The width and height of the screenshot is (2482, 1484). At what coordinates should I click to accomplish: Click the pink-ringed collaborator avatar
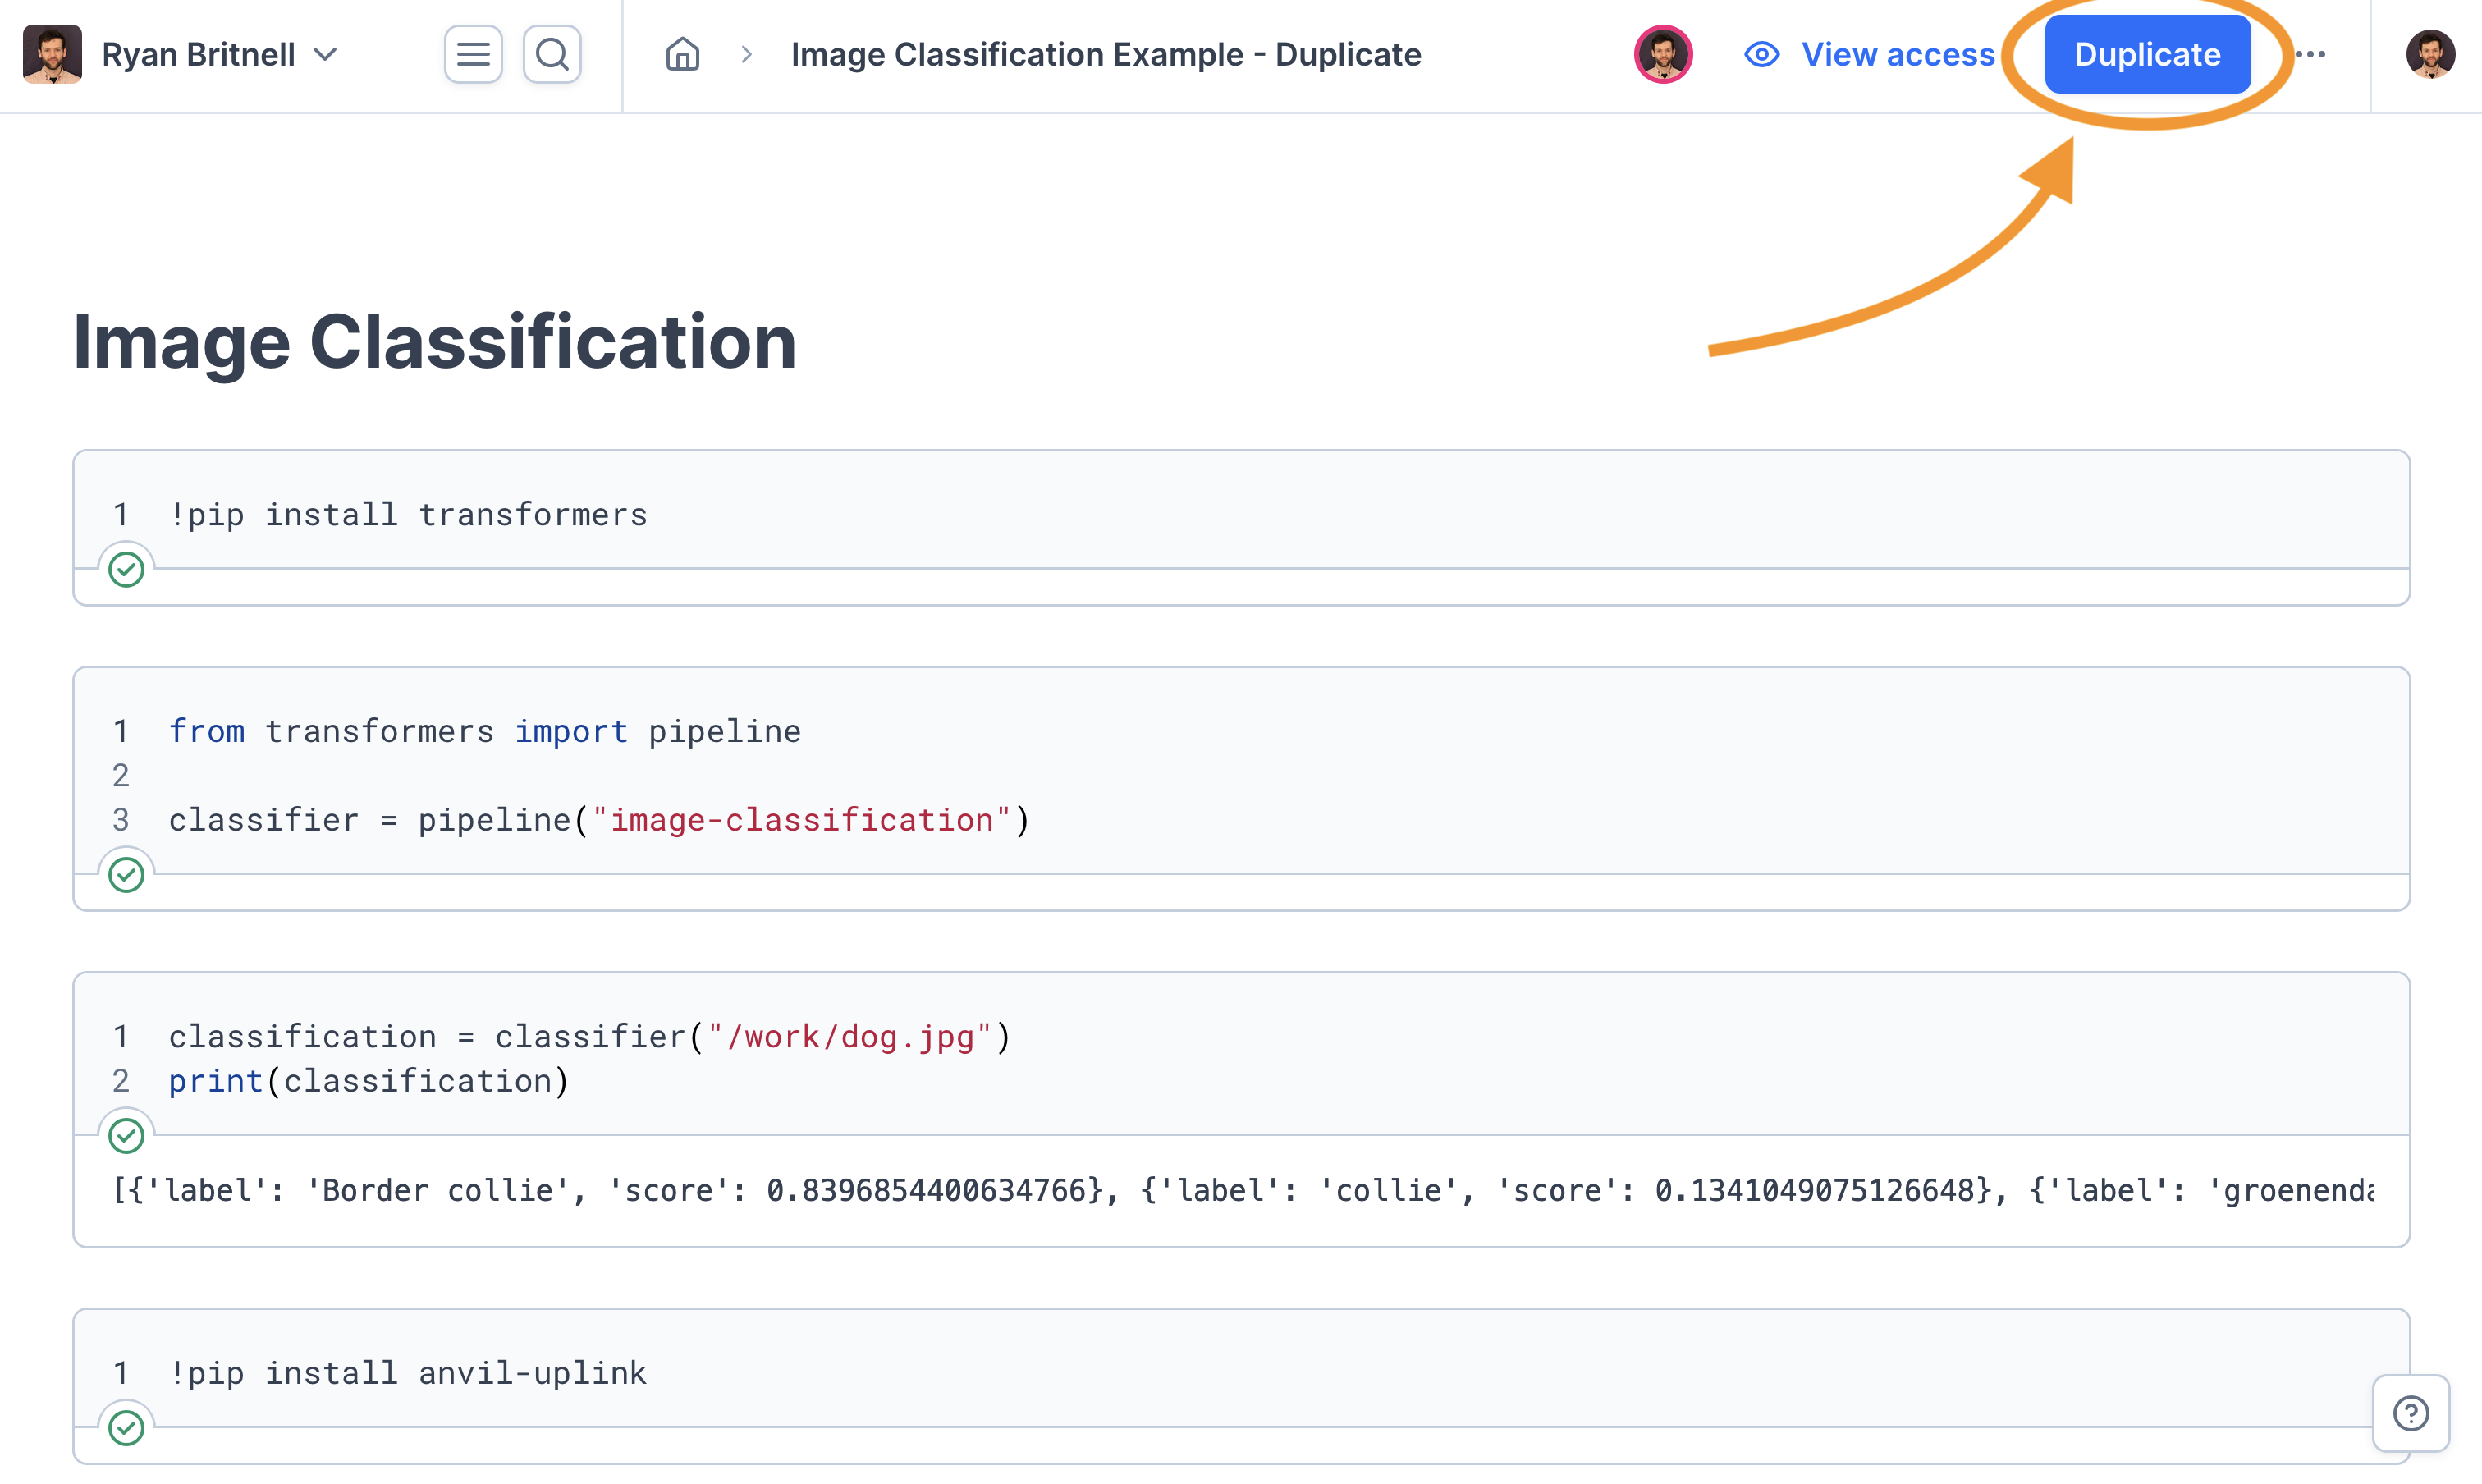pos(1663,54)
